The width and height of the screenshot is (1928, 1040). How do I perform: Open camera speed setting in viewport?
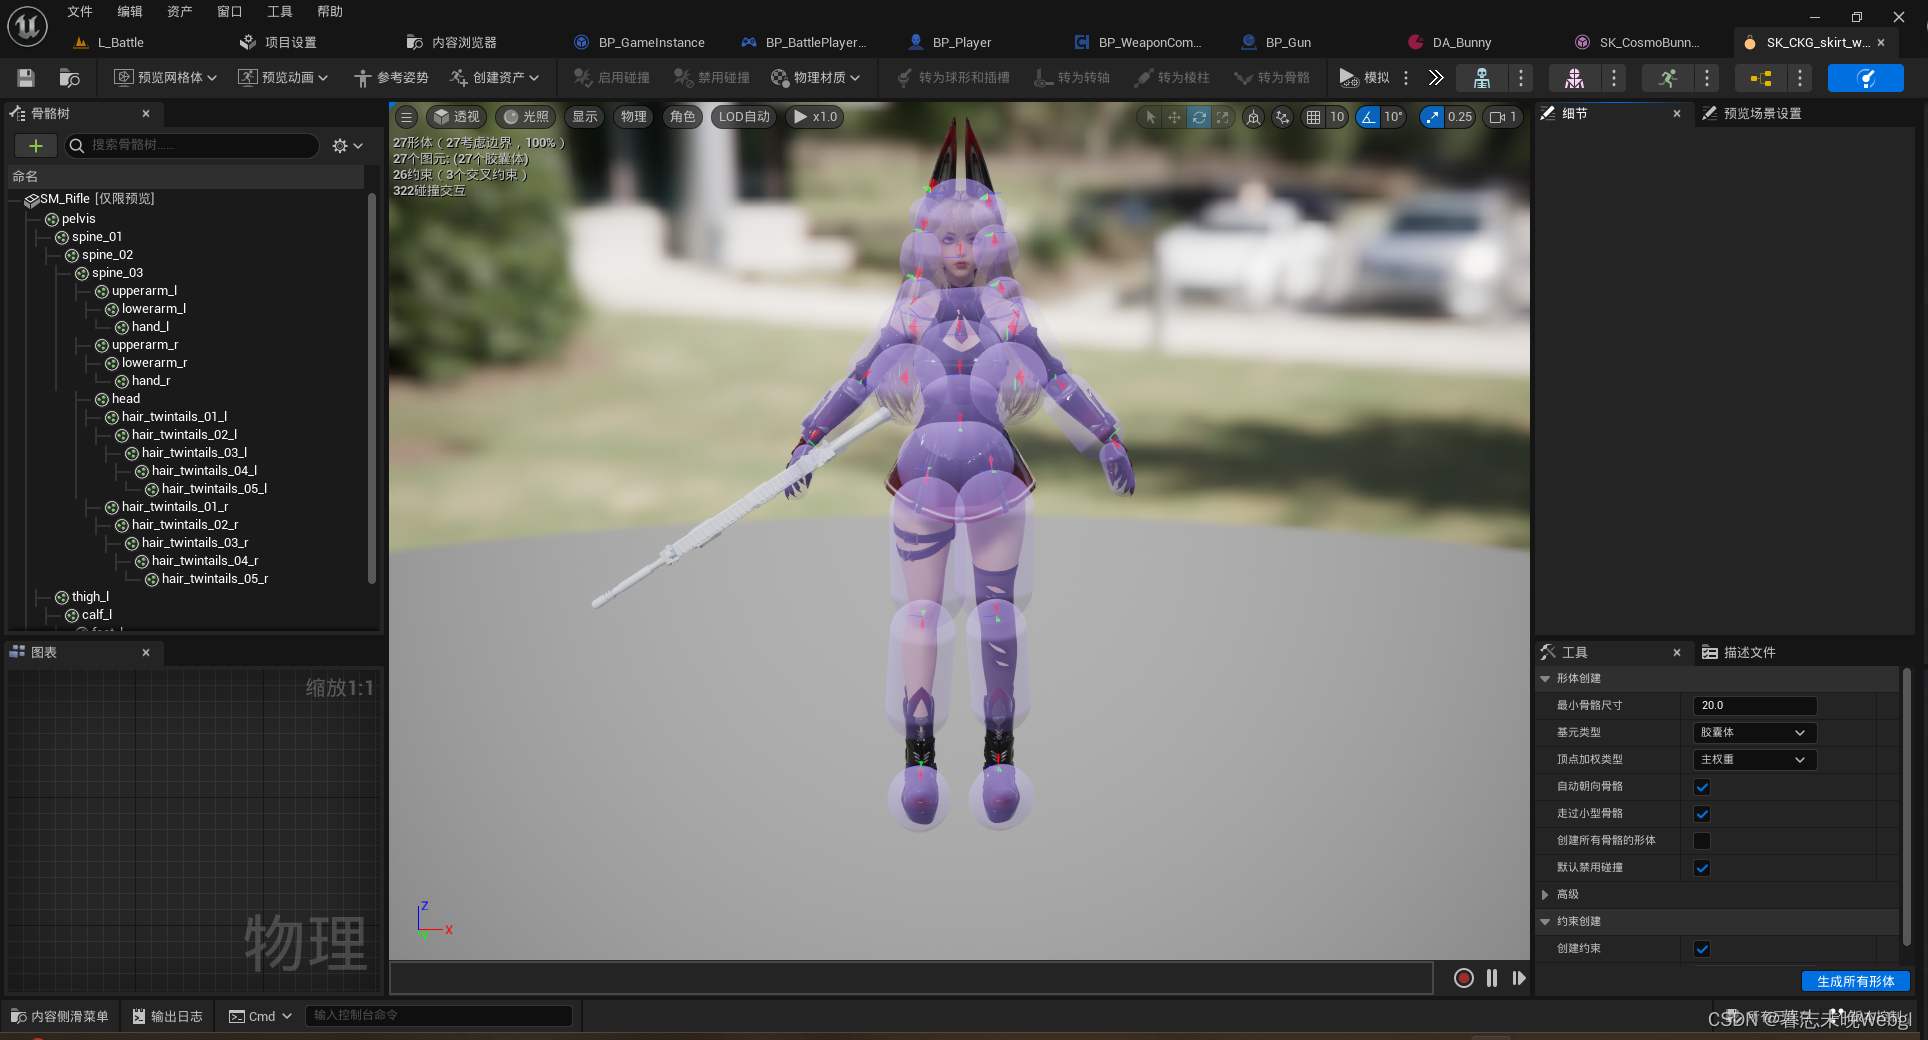[1502, 117]
